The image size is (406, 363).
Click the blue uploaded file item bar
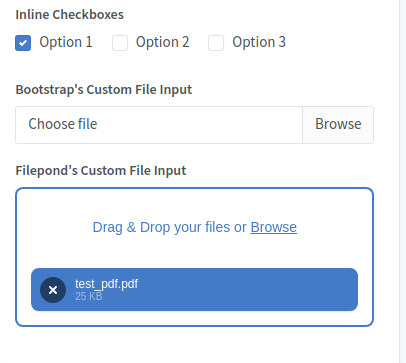tap(194, 290)
